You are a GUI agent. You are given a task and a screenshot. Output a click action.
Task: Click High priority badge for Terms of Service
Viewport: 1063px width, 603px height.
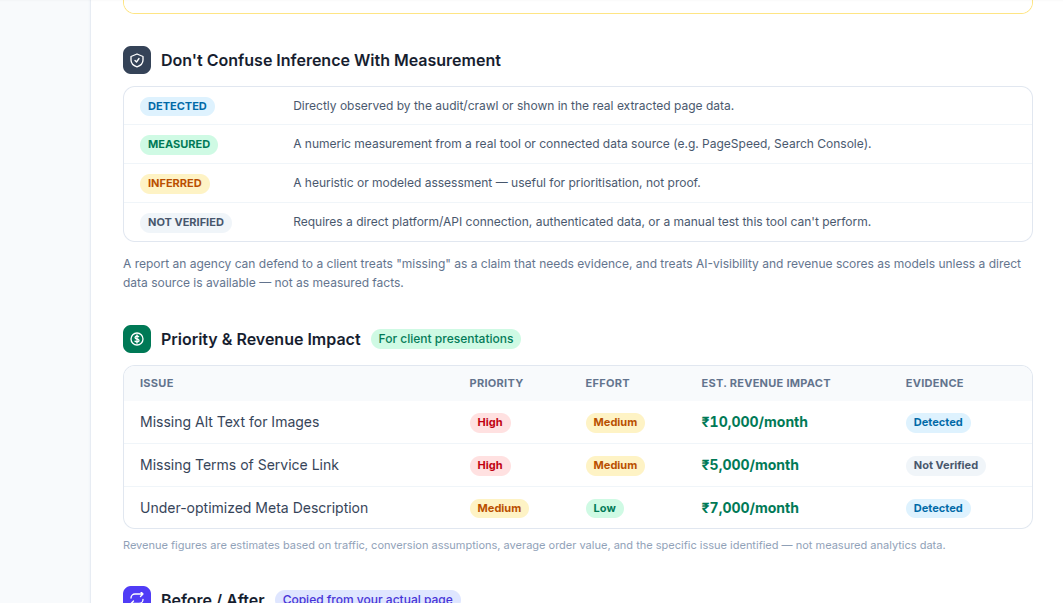489,465
